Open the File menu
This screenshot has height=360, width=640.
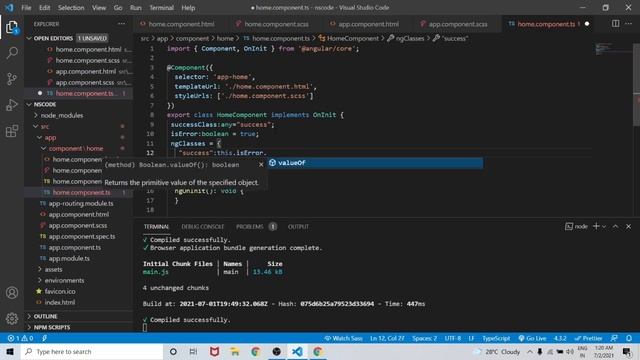[26, 8]
